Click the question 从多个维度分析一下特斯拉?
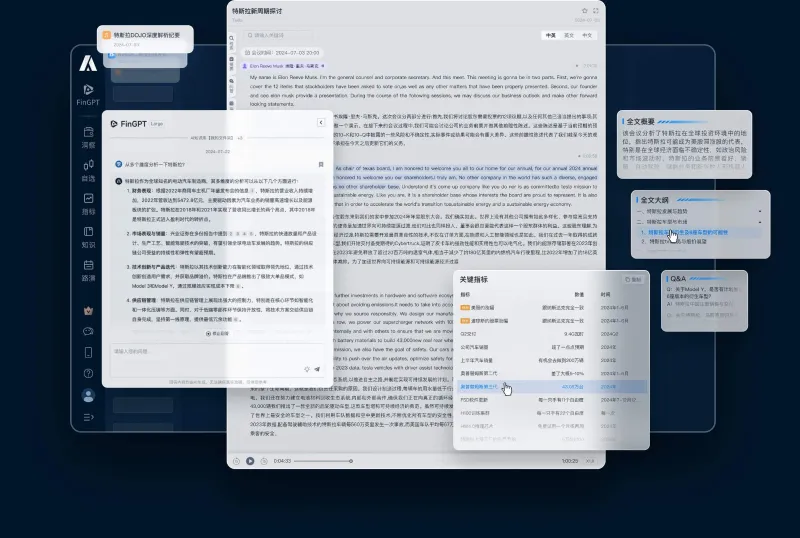Screen dimensions: 800x538 155,164
